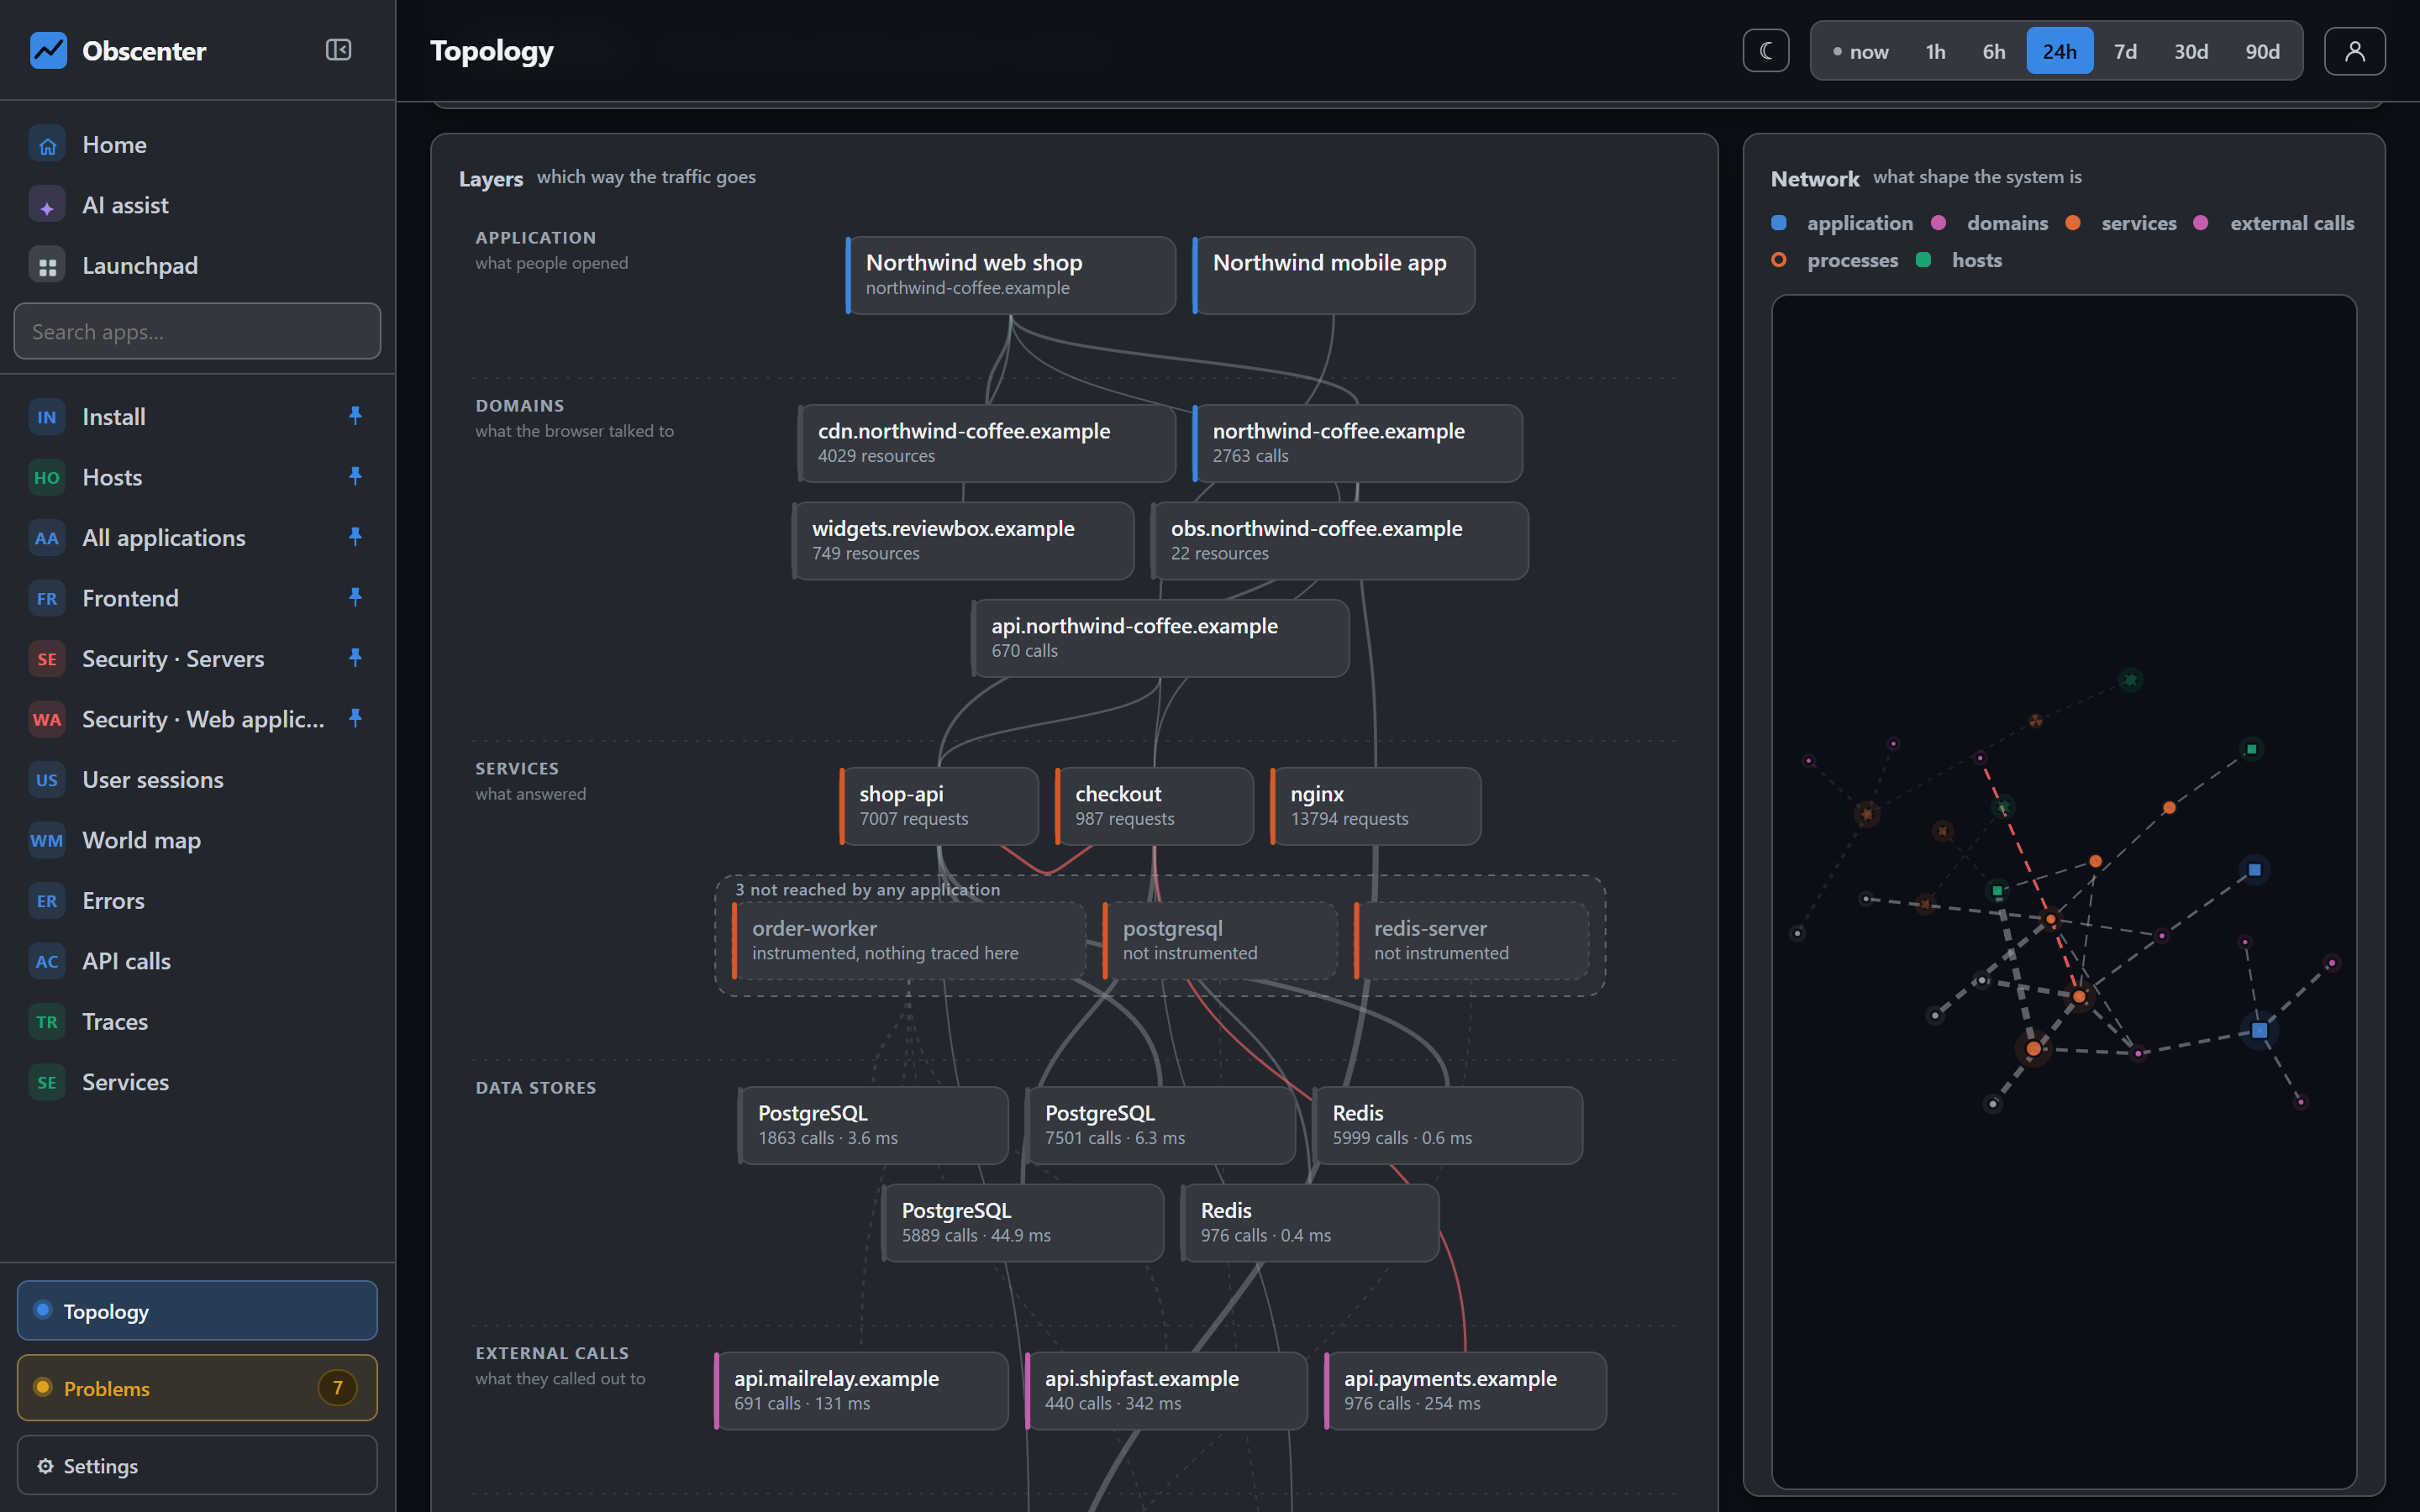
Task: Click the US badge for User sessions
Action: point(47,780)
